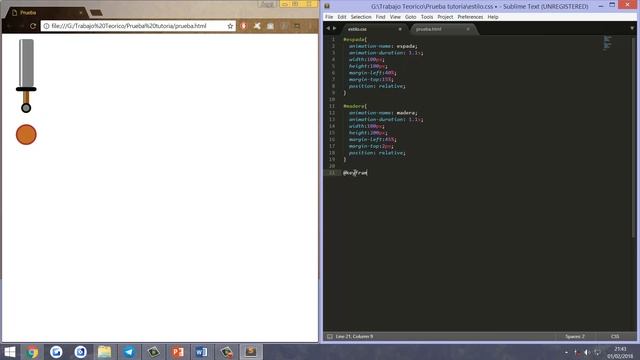Click the 'animation-name: espada;' line
The width and height of the screenshot is (640, 360).
(383, 46)
